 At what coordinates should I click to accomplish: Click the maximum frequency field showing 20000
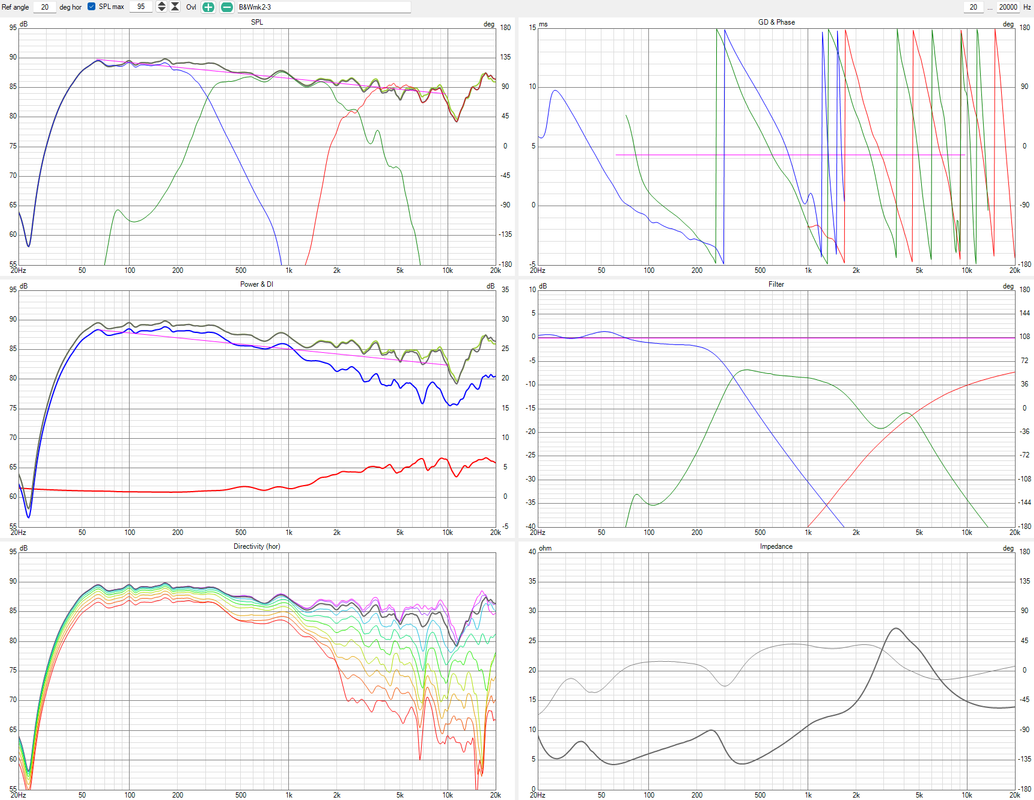coord(1008,7)
